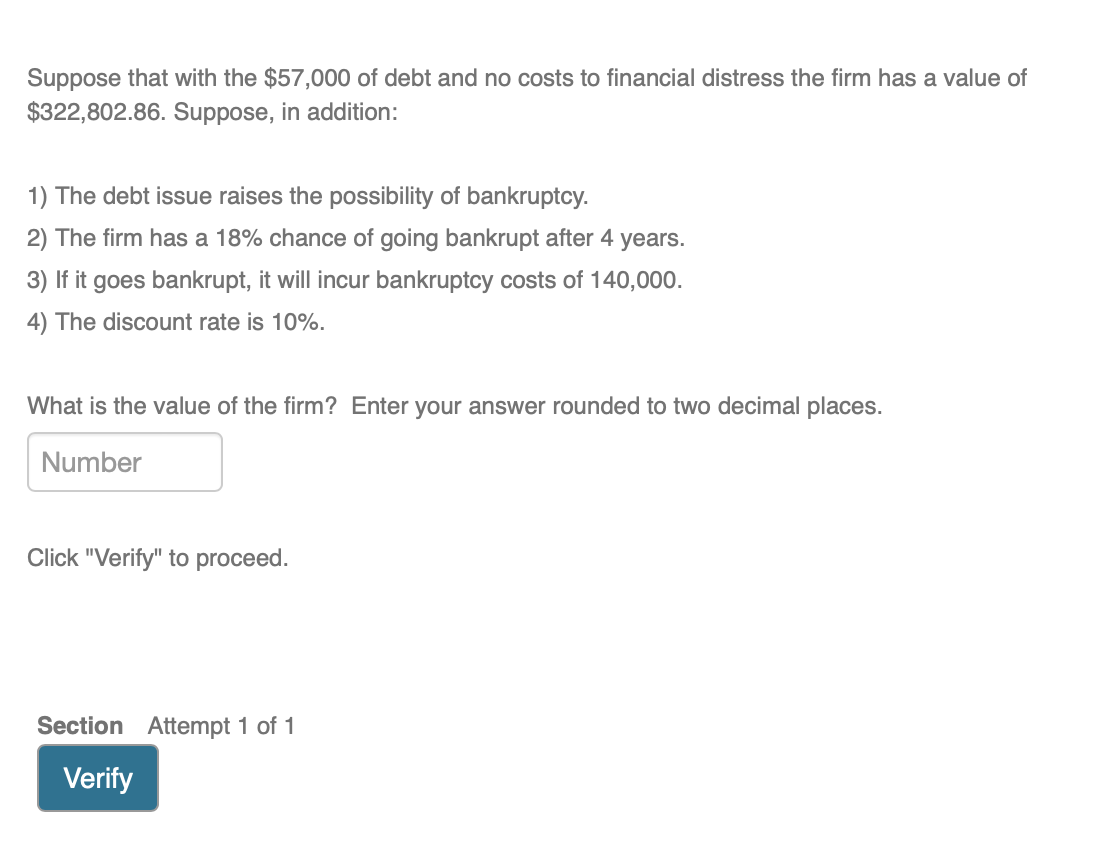Click the 'Click Verify to proceed' instruction

pyautogui.click(x=157, y=557)
